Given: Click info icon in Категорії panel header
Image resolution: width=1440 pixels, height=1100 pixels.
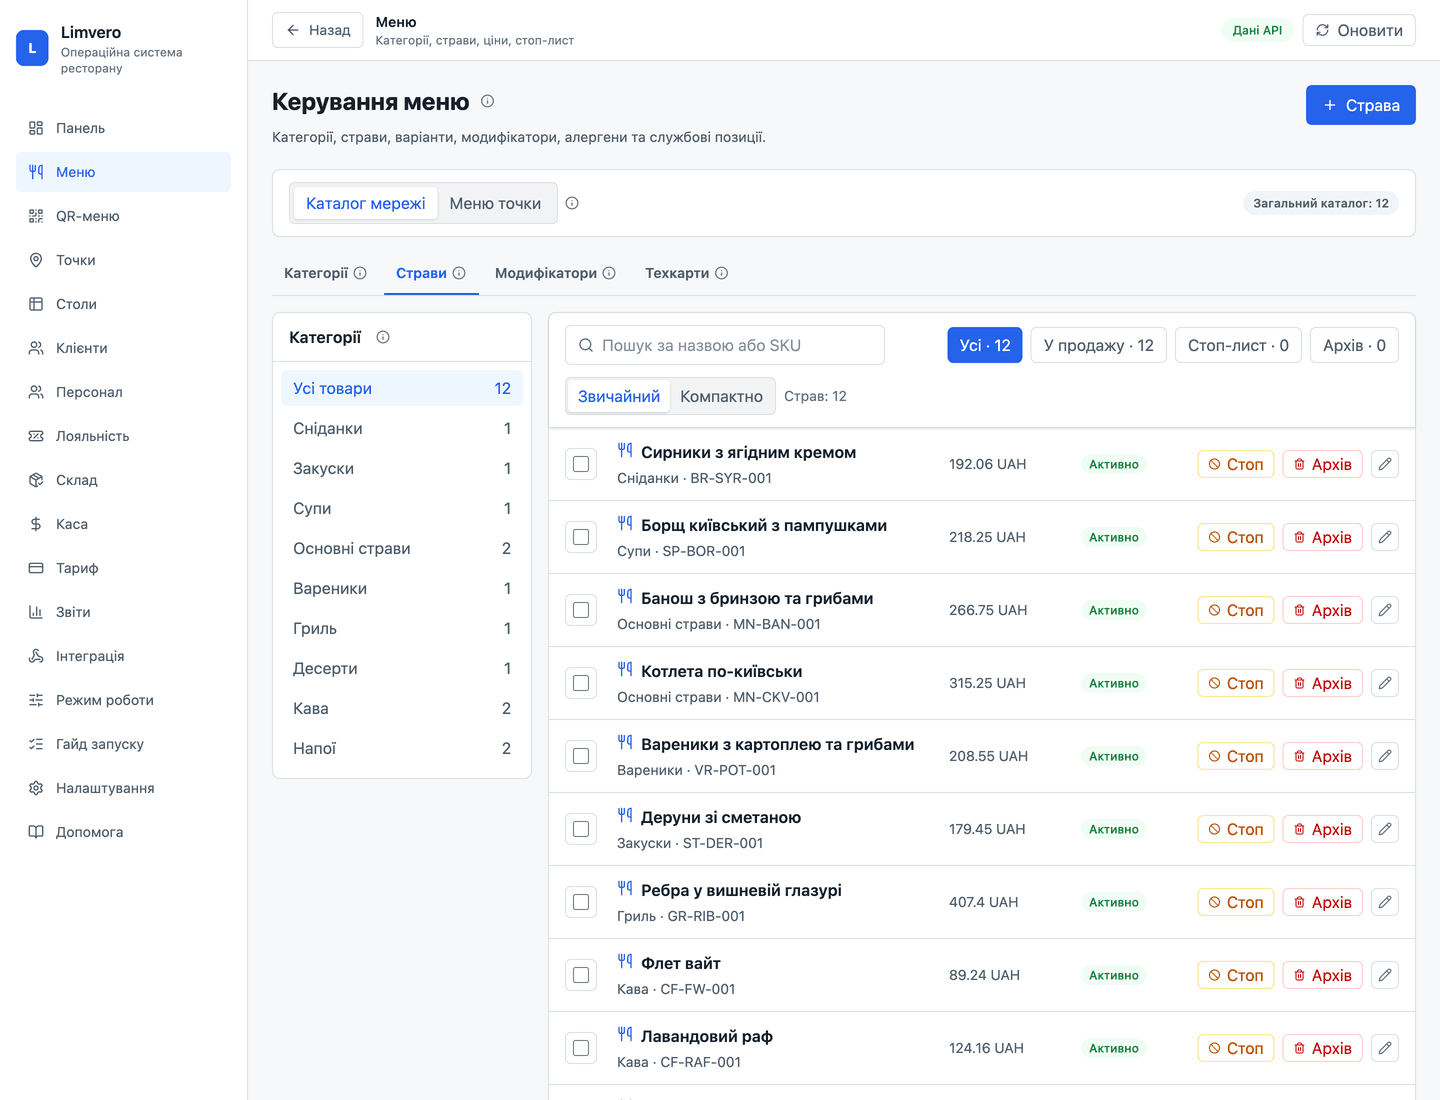Looking at the screenshot, I should tap(383, 337).
